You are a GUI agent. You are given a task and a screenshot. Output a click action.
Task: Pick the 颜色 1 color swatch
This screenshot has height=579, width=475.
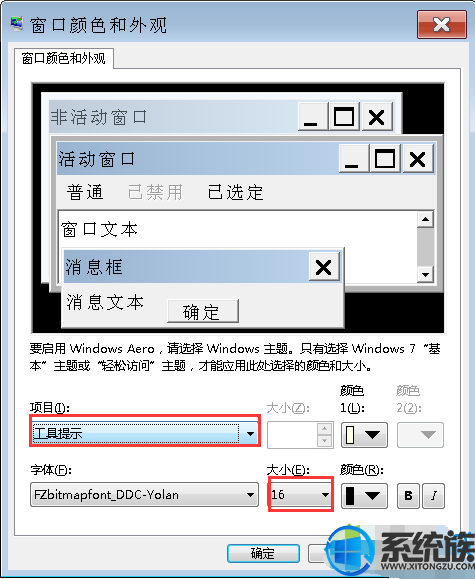[364, 435]
